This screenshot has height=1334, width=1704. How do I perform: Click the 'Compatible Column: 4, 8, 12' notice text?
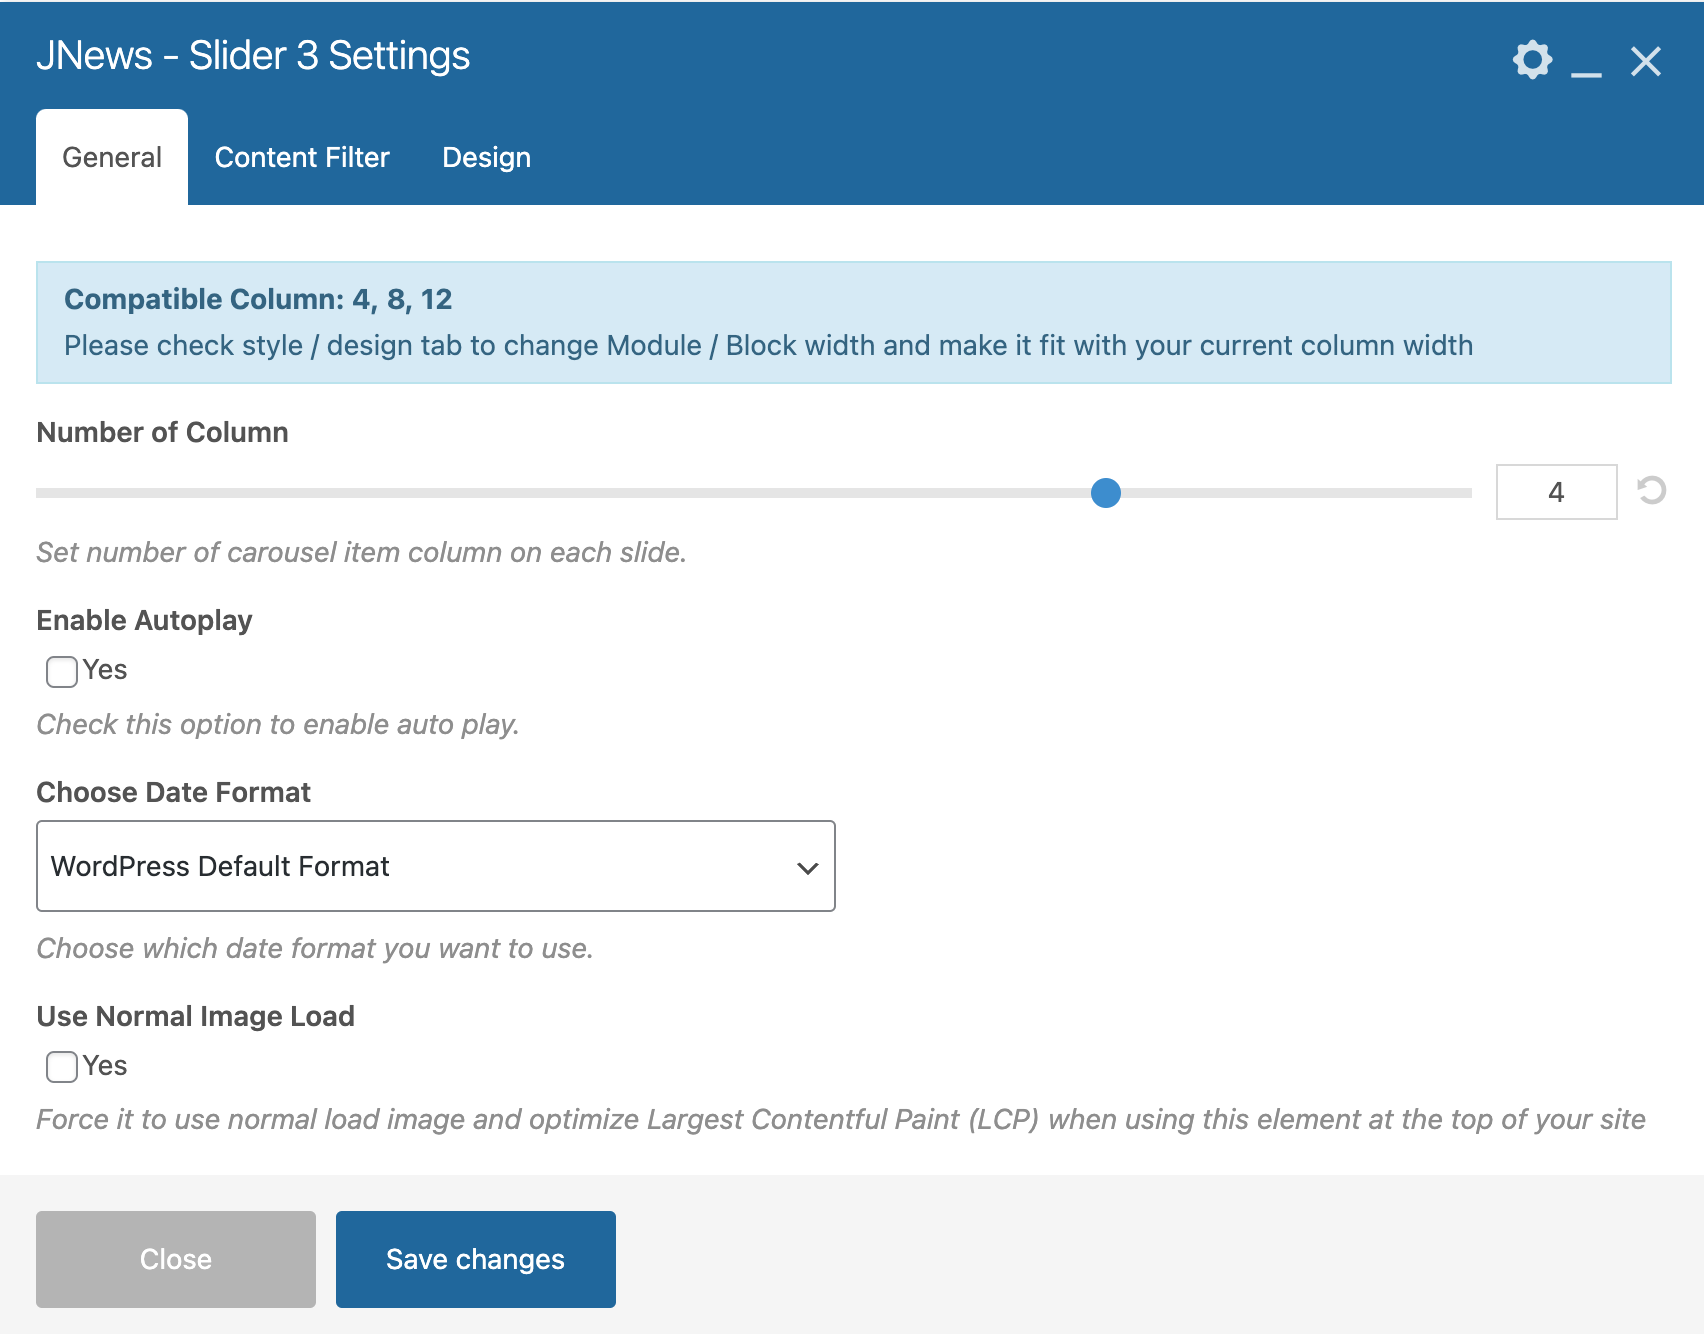[x=258, y=299]
